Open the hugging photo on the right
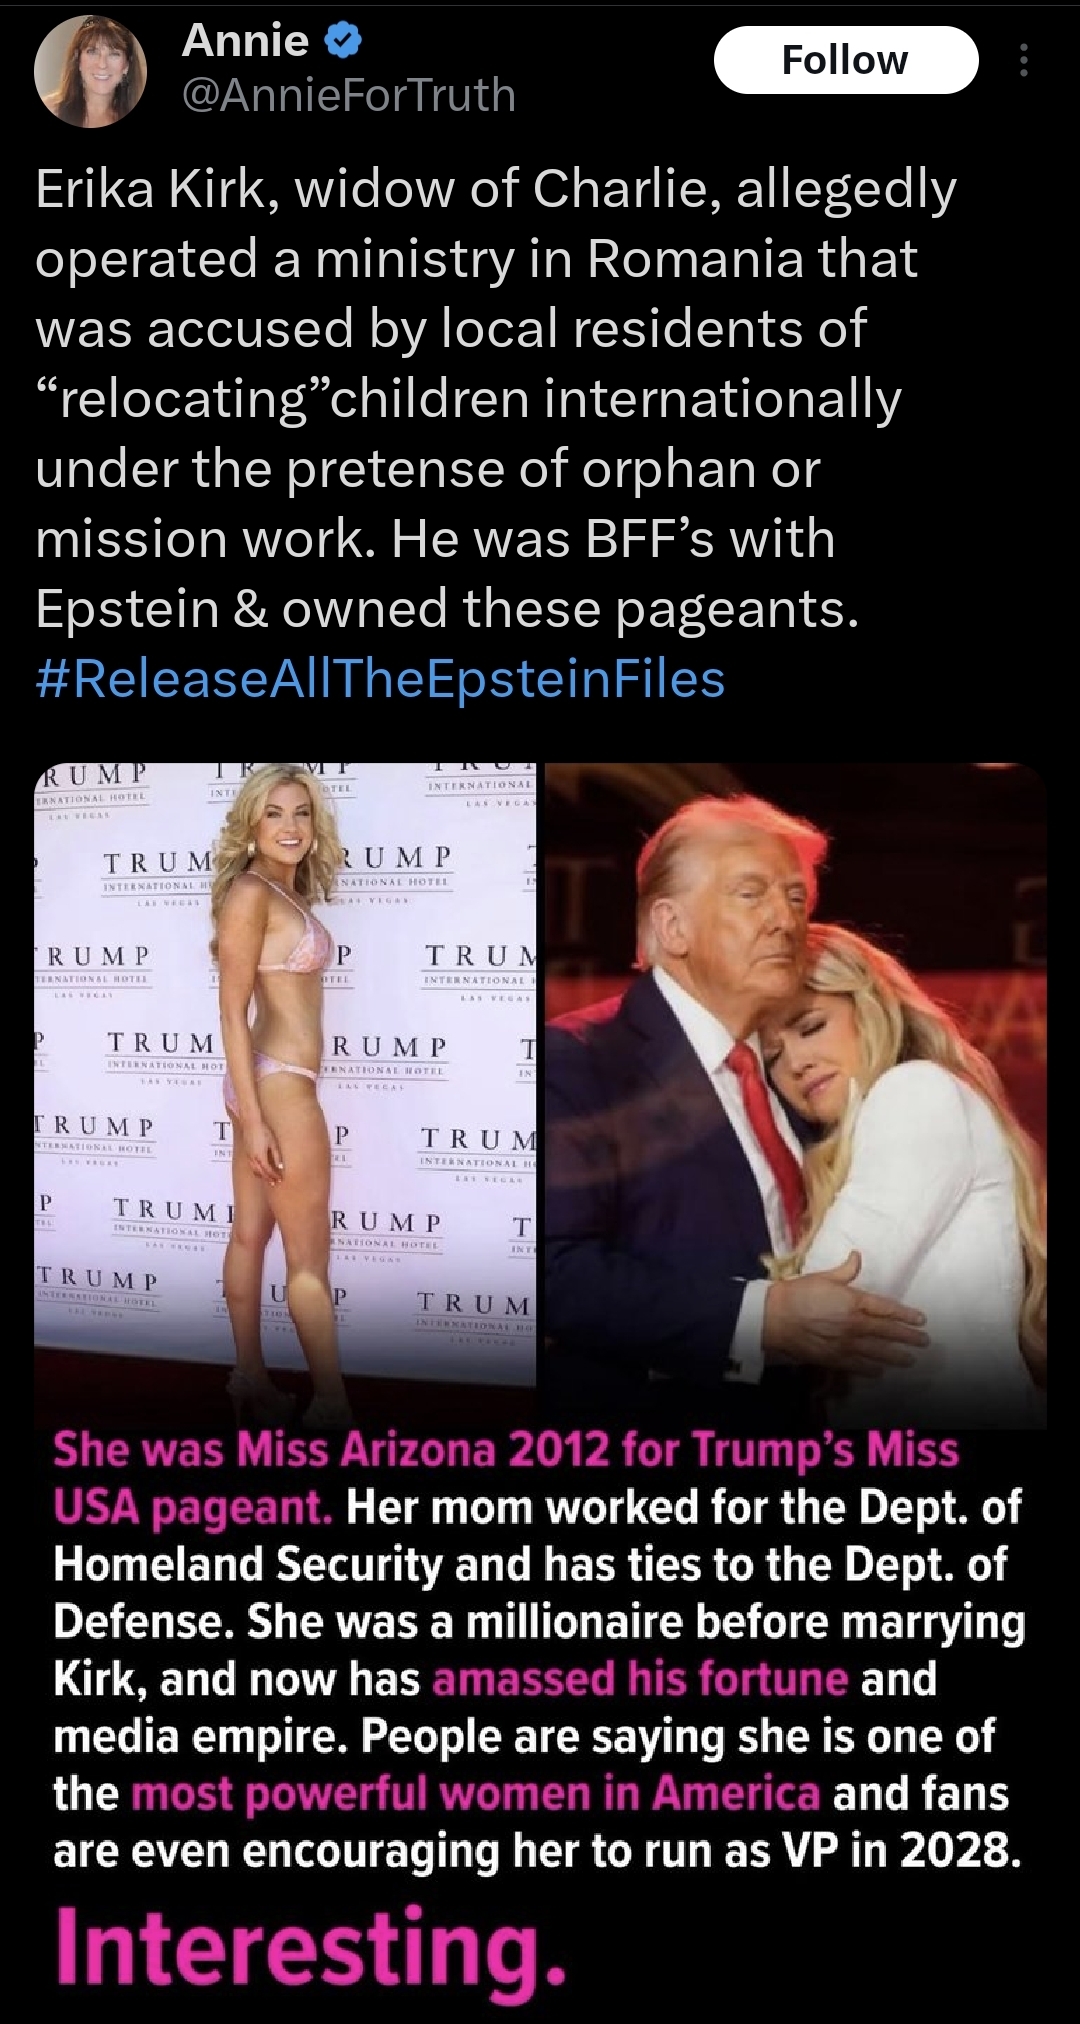Image resolution: width=1080 pixels, height=2024 pixels. 796,1095
